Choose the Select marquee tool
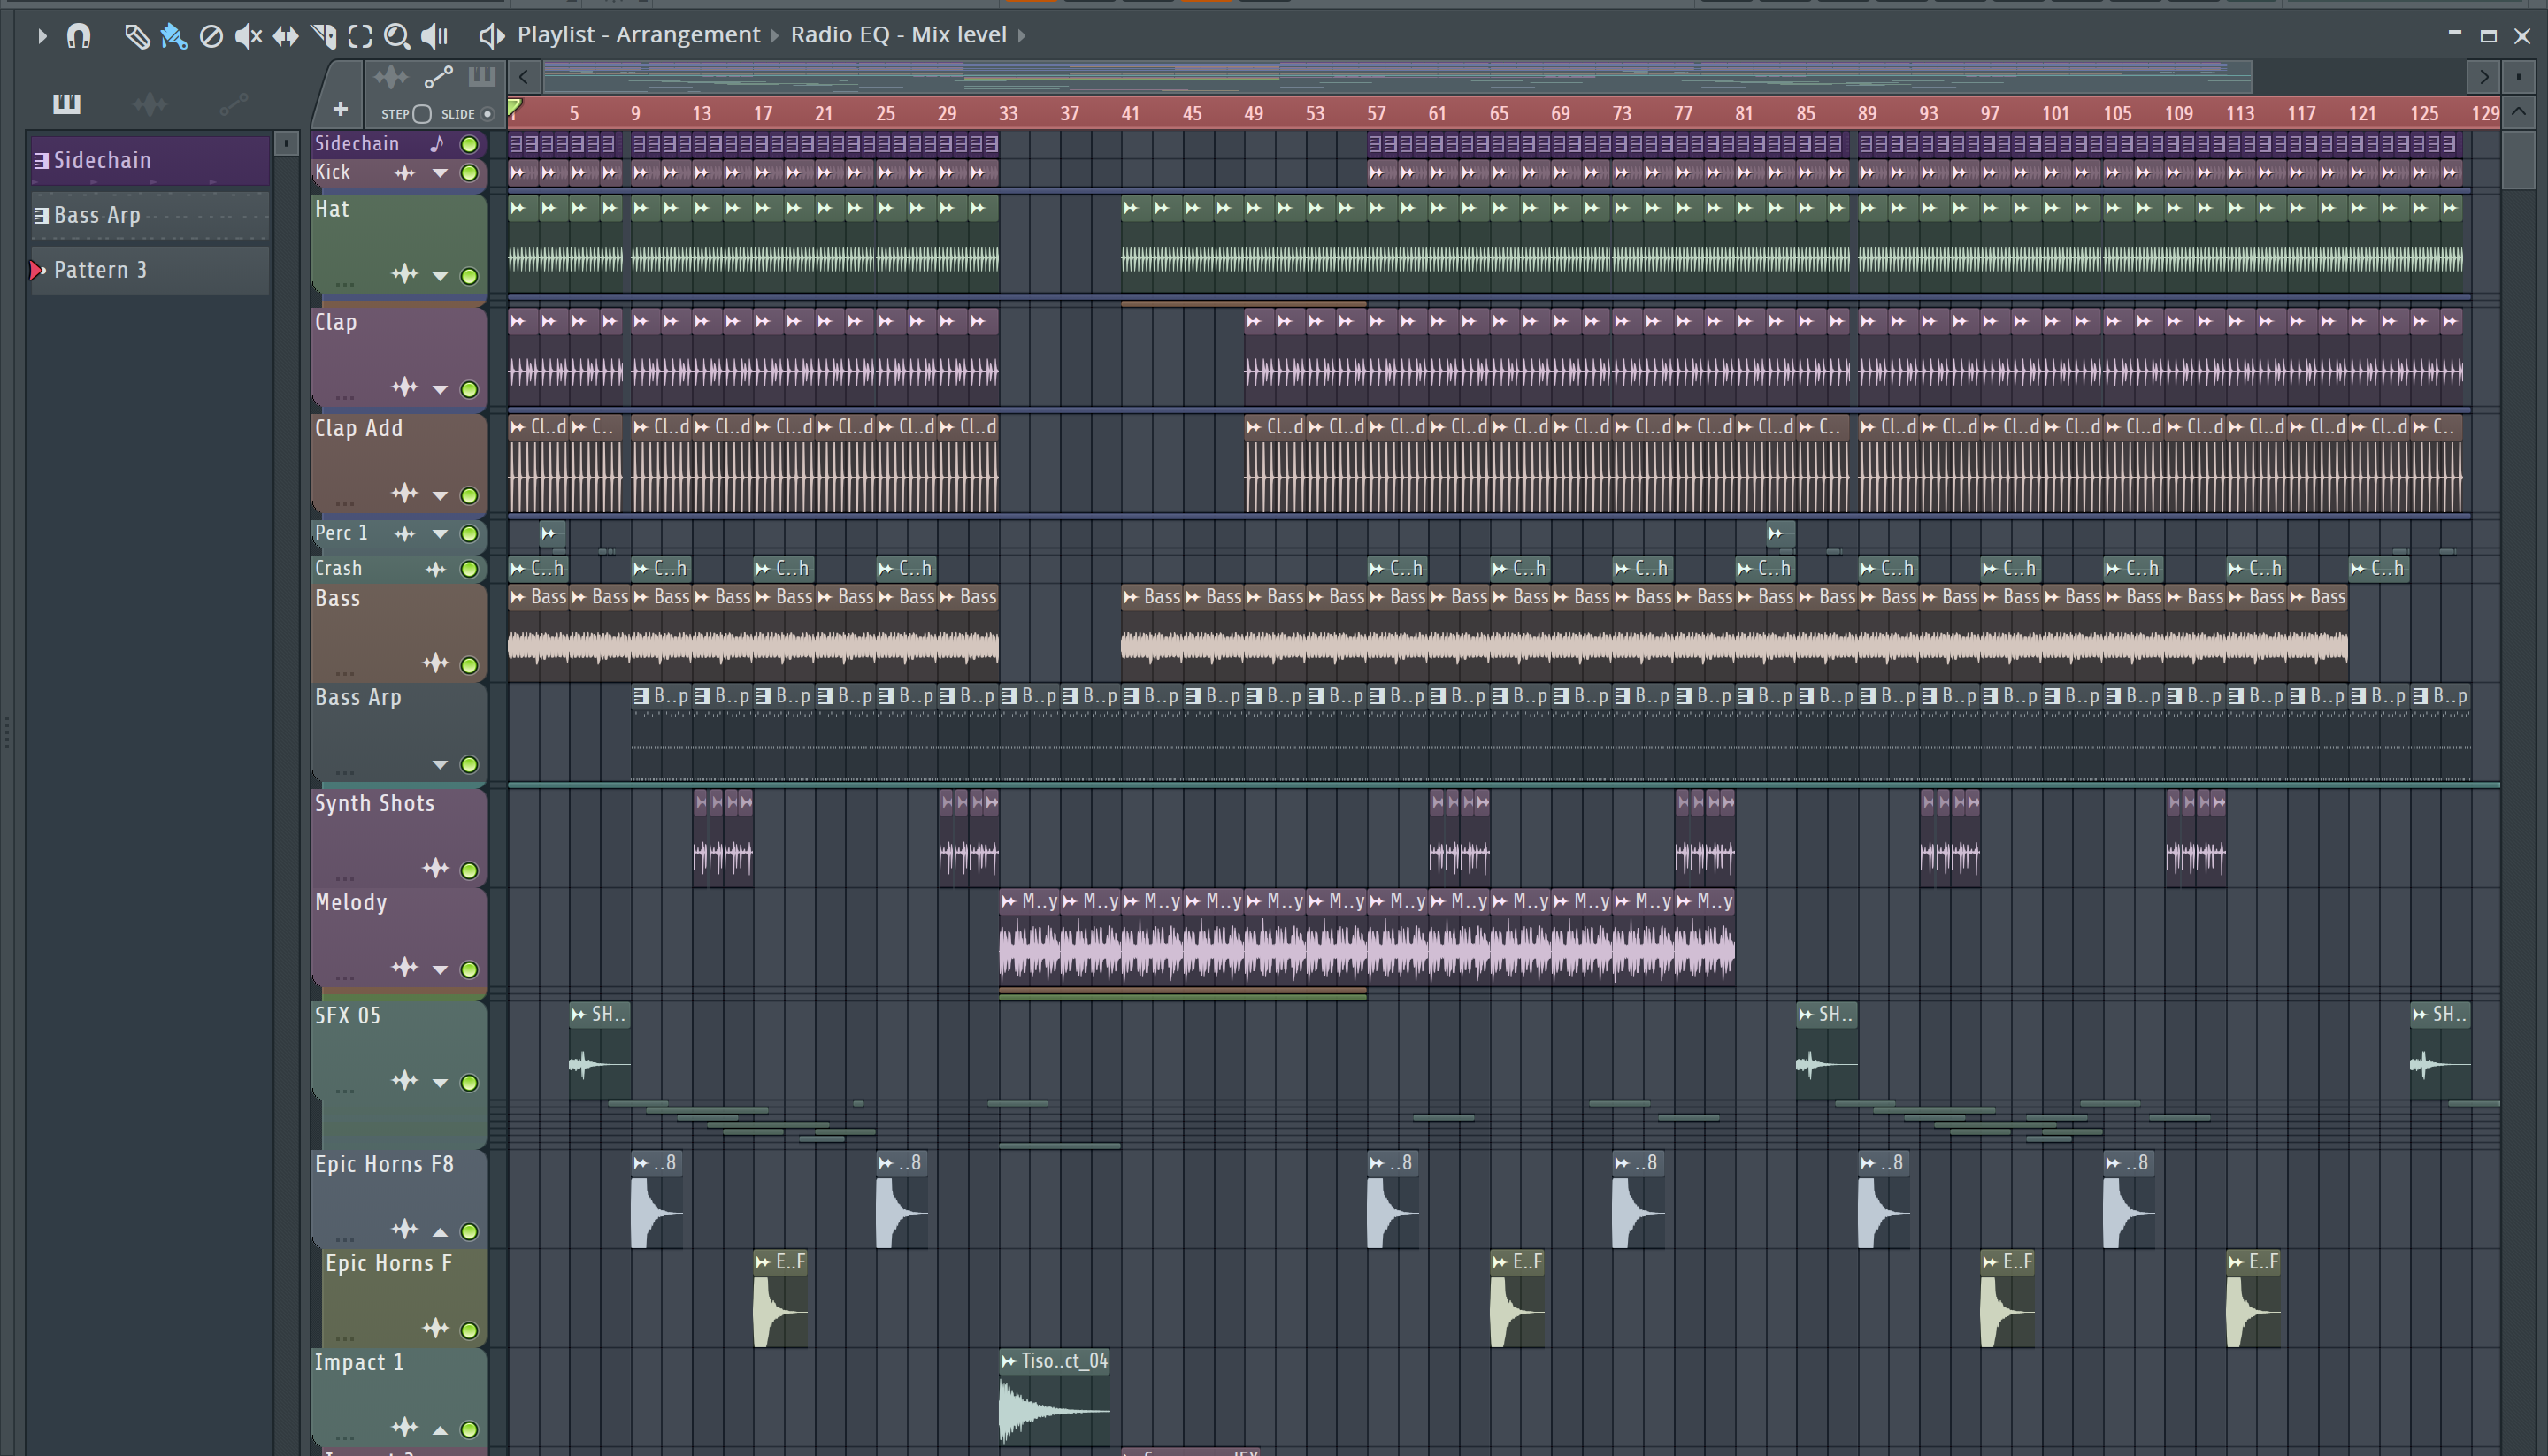Image resolution: width=2548 pixels, height=1456 pixels. coord(360,36)
